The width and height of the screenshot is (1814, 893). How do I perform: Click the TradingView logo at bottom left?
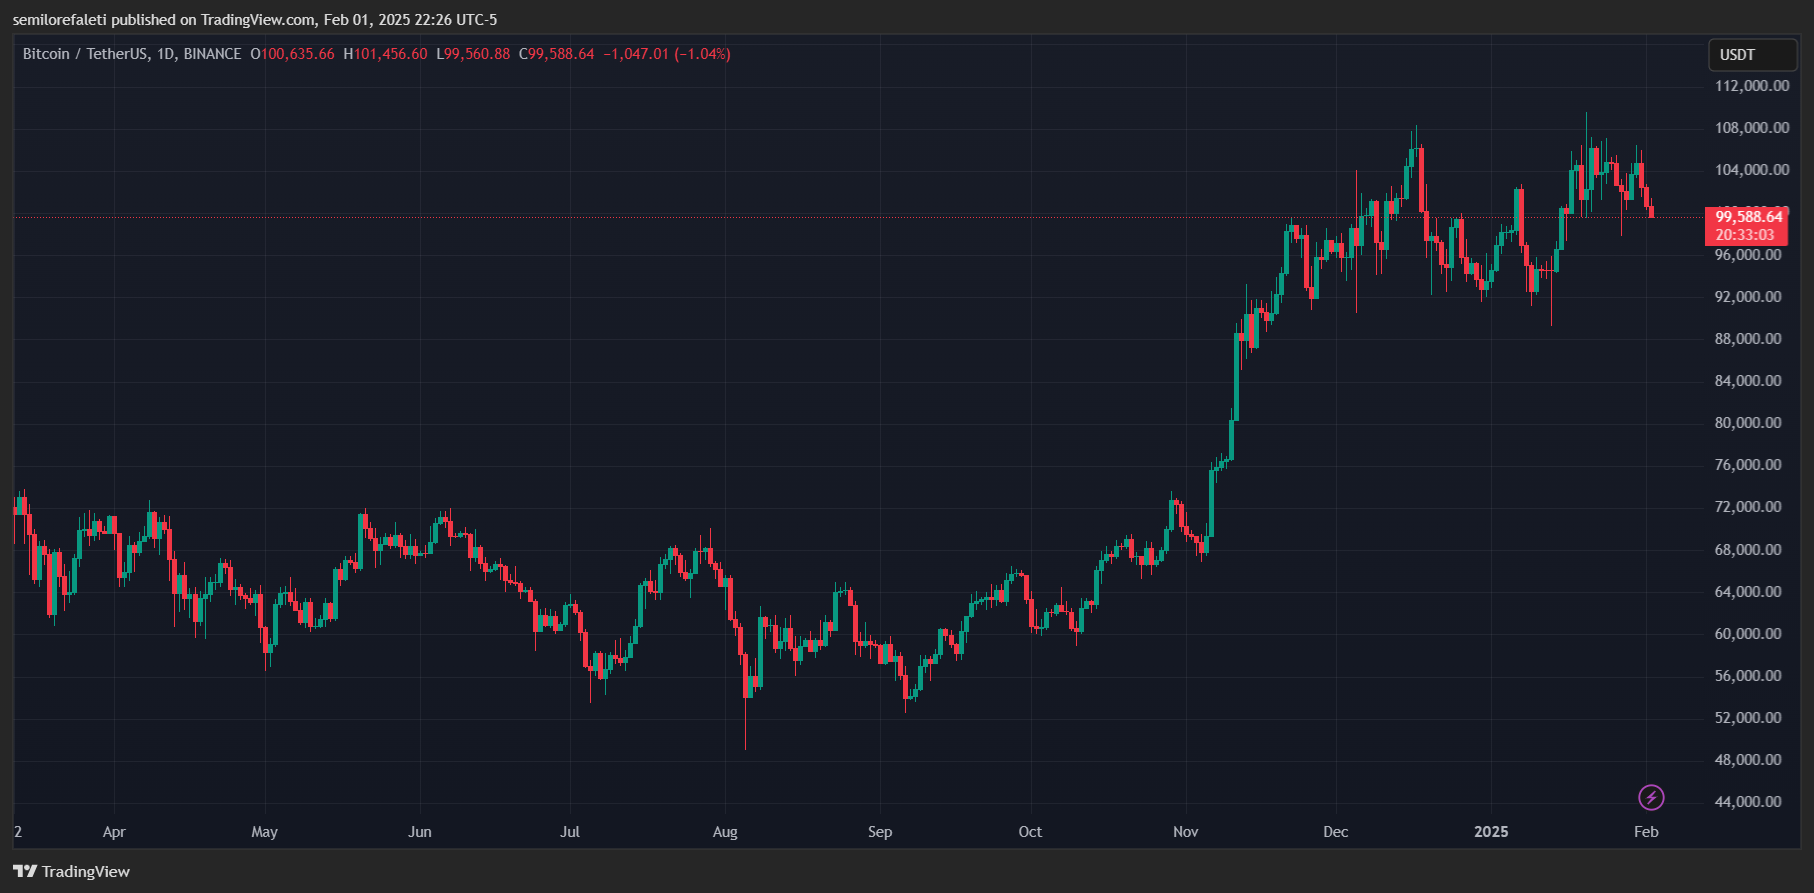click(x=72, y=872)
